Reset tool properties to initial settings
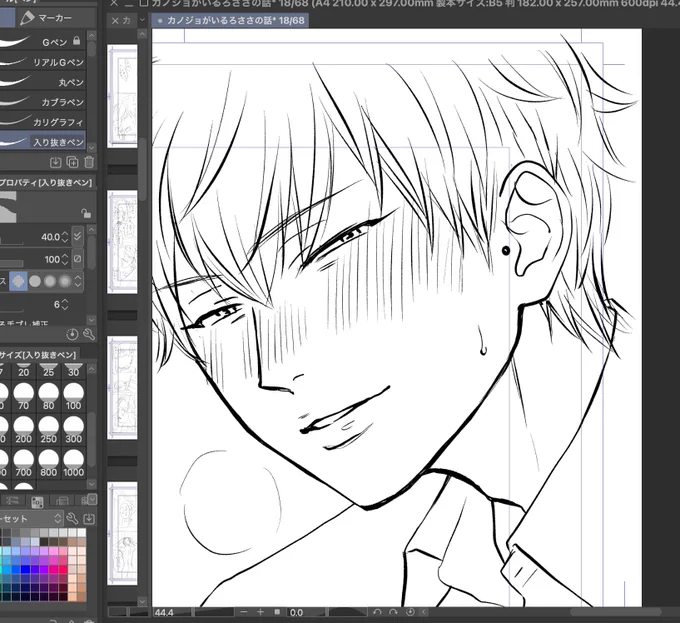 click(72, 334)
